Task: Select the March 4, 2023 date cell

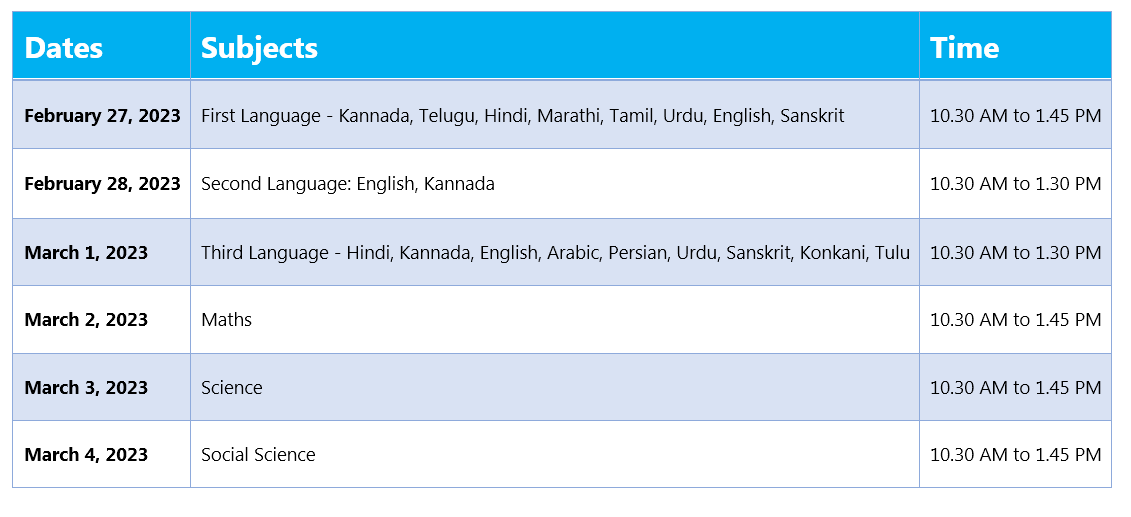Action: coord(102,454)
